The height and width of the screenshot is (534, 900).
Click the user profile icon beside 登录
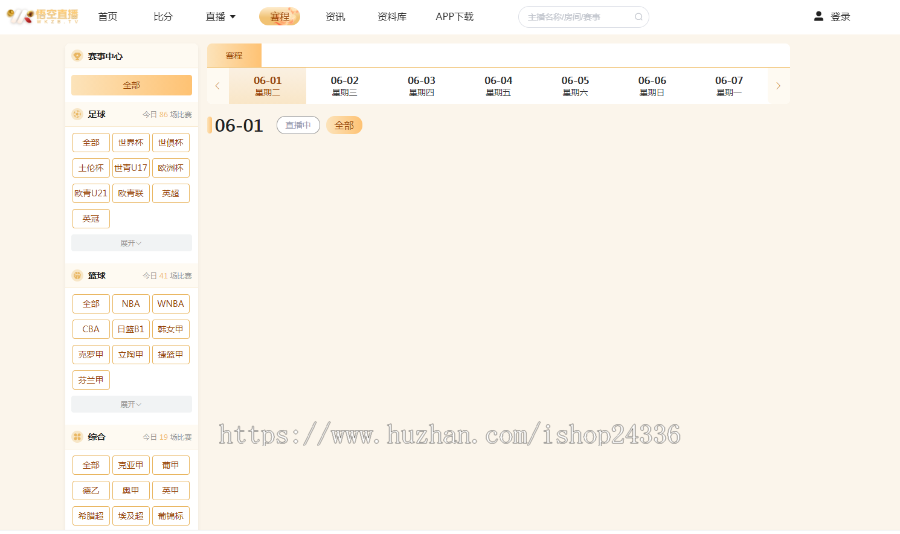coord(818,17)
